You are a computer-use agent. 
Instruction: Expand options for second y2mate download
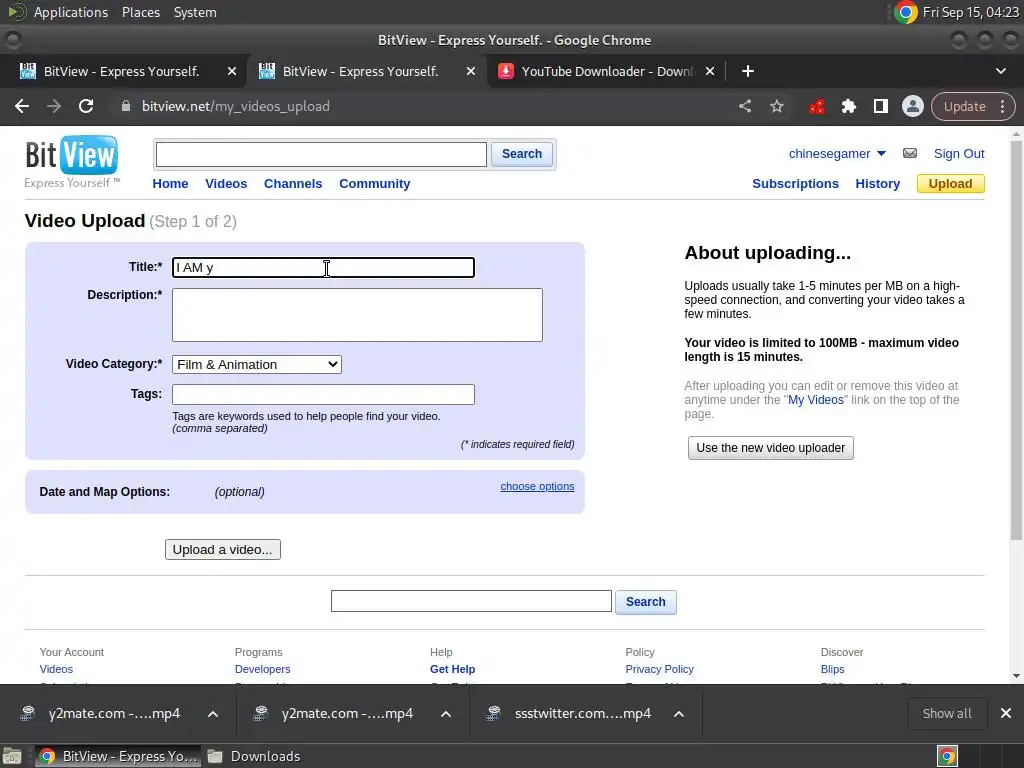(446, 714)
